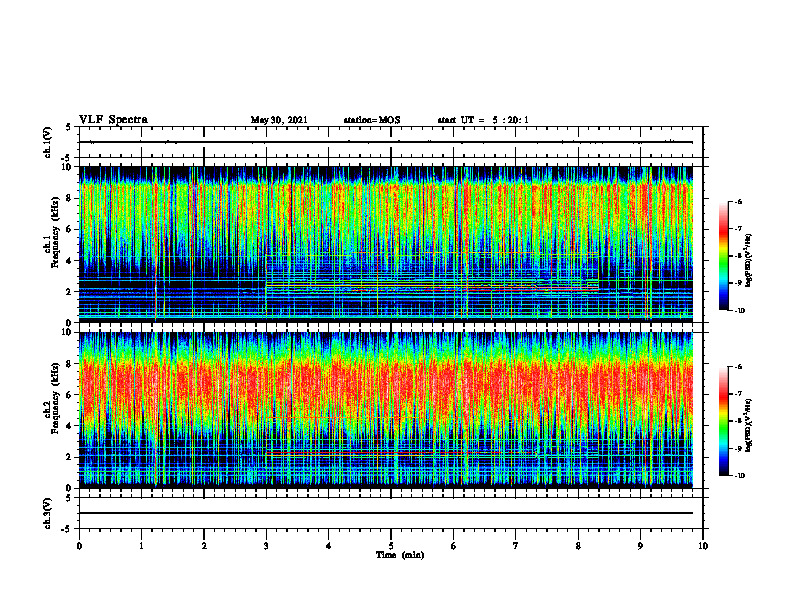Click the "ch.3(V)" axis label

(x=48, y=514)
